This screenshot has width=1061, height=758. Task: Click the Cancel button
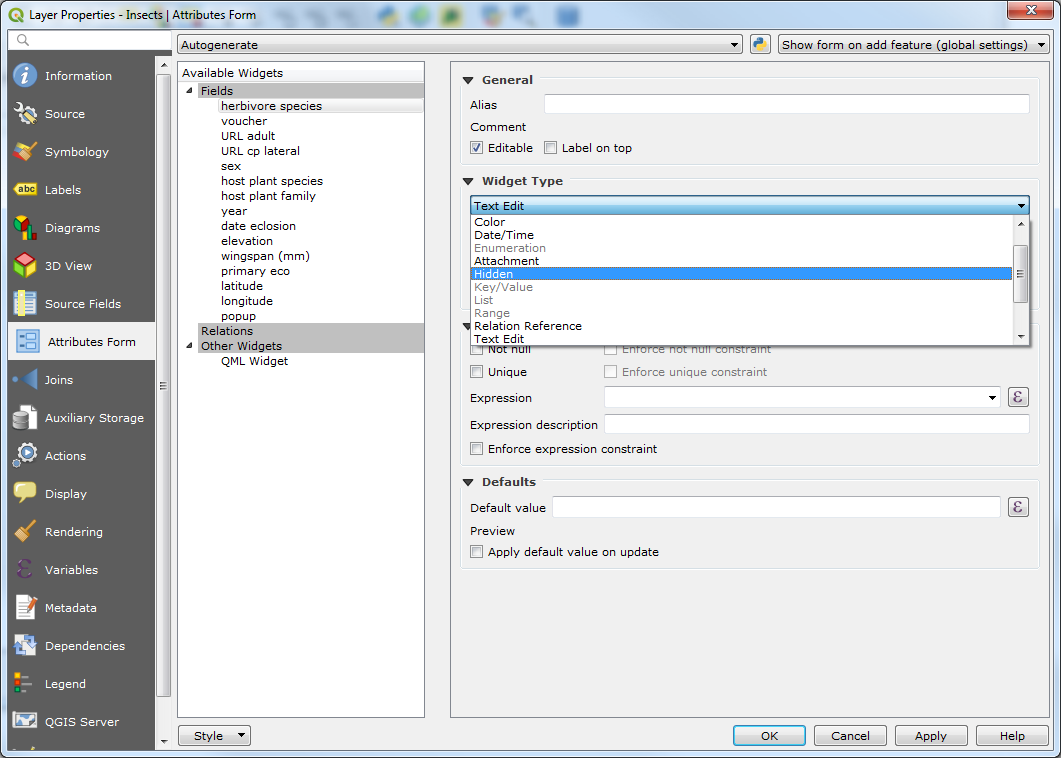coord(851,736)
